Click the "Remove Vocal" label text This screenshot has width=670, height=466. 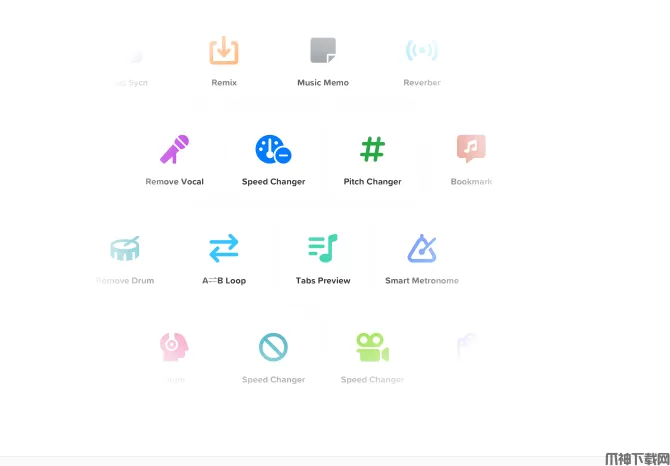point(174,182)
